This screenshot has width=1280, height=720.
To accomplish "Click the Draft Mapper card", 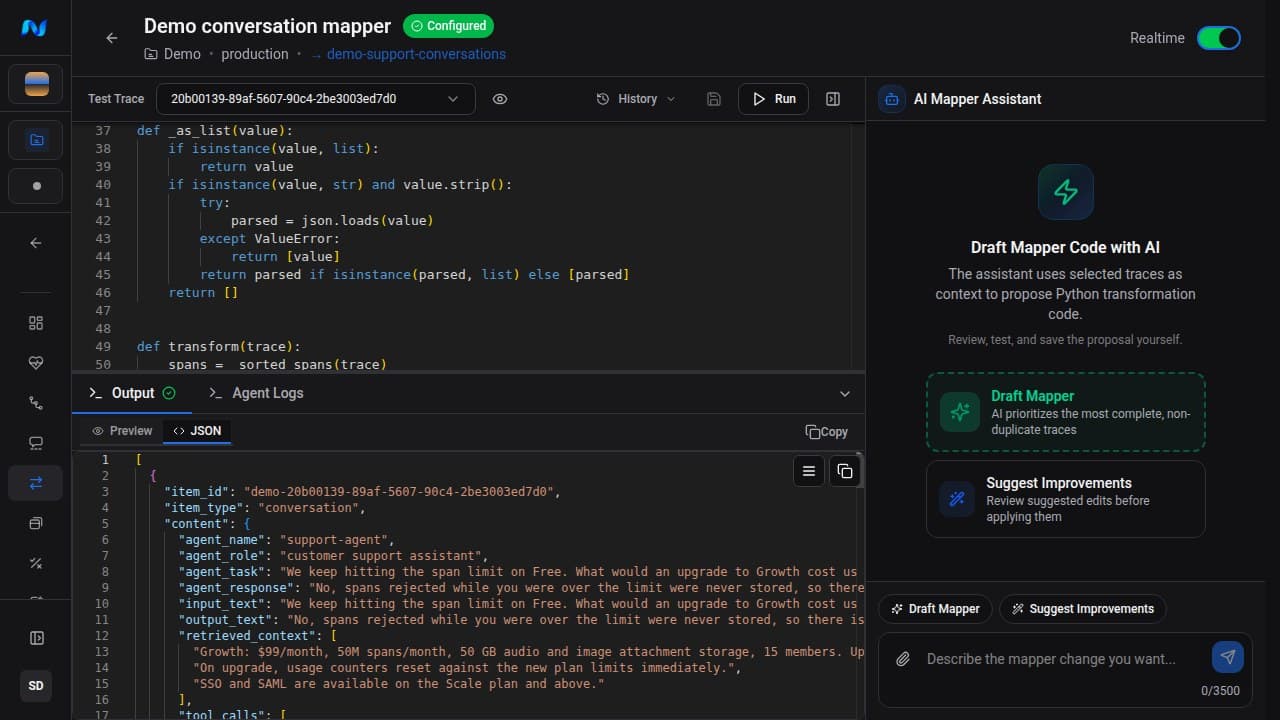I will tap(1066, 412).
